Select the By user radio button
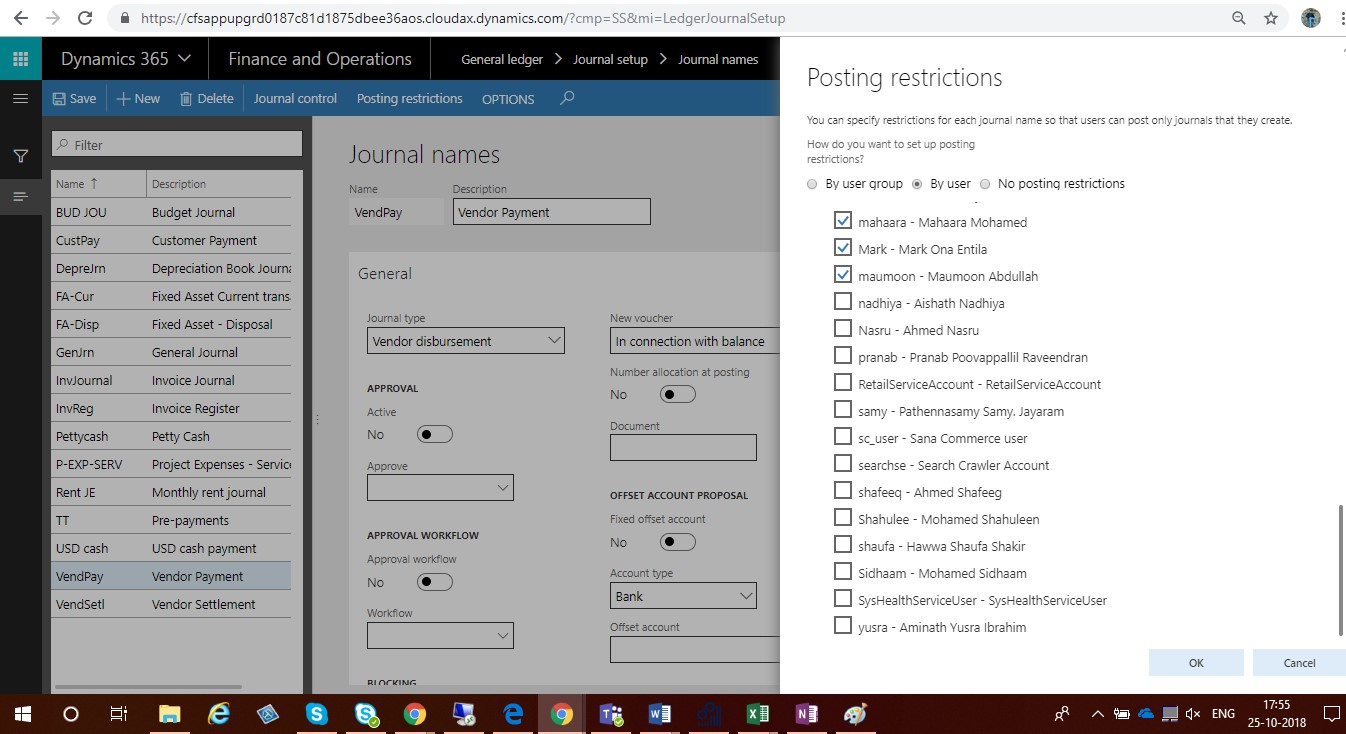The height and width of the screenshot is (734, 1346). point(917,184)
